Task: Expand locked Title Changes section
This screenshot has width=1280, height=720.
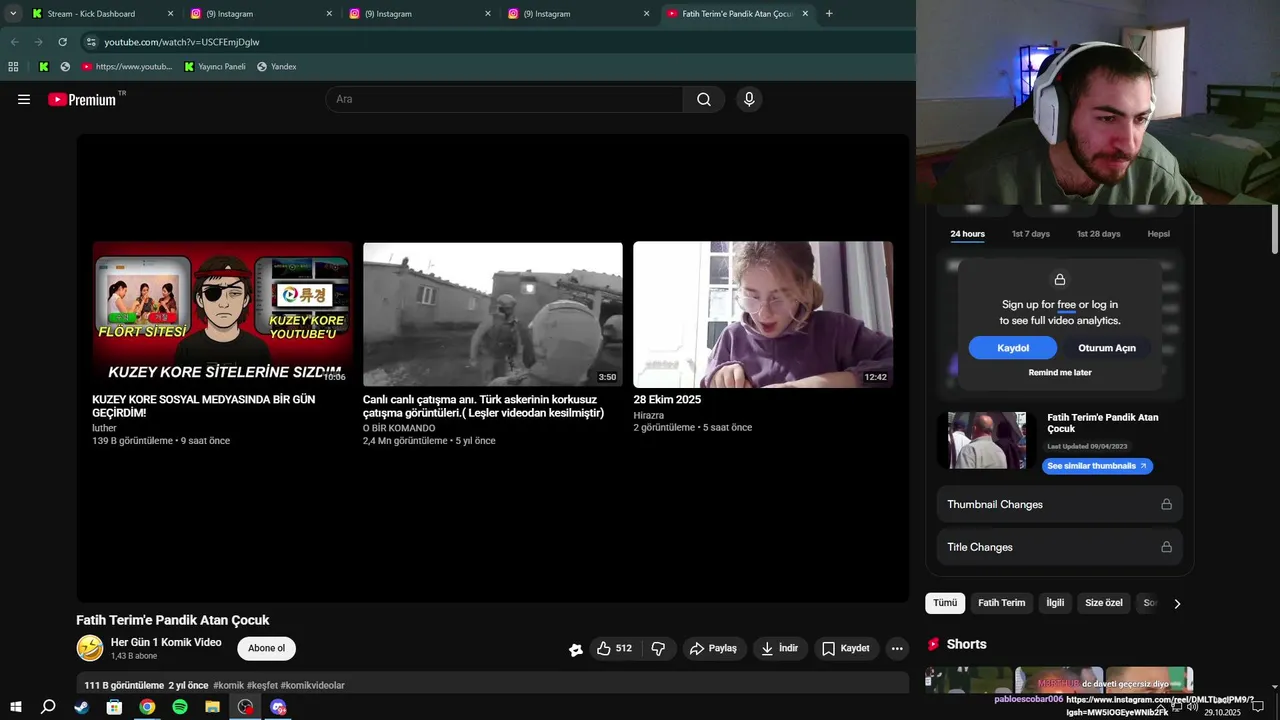Action: pyautogui.click(x=1060, y=547)
